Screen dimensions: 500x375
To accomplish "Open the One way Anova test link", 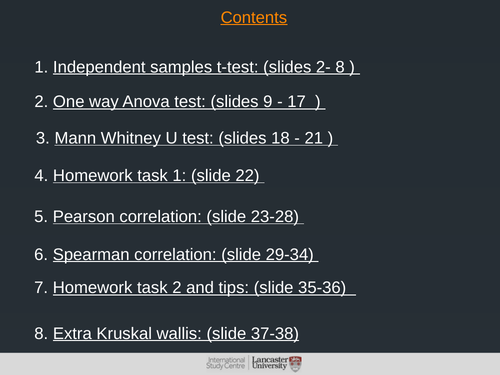I will tap(189, 102).
